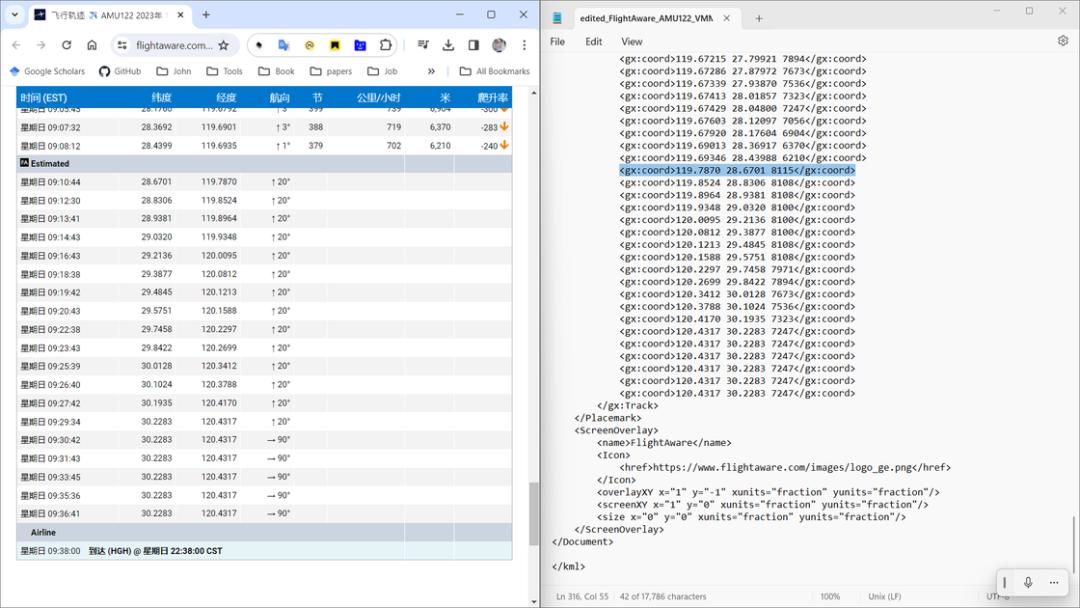Click the 航向 column header

(280, 98)
